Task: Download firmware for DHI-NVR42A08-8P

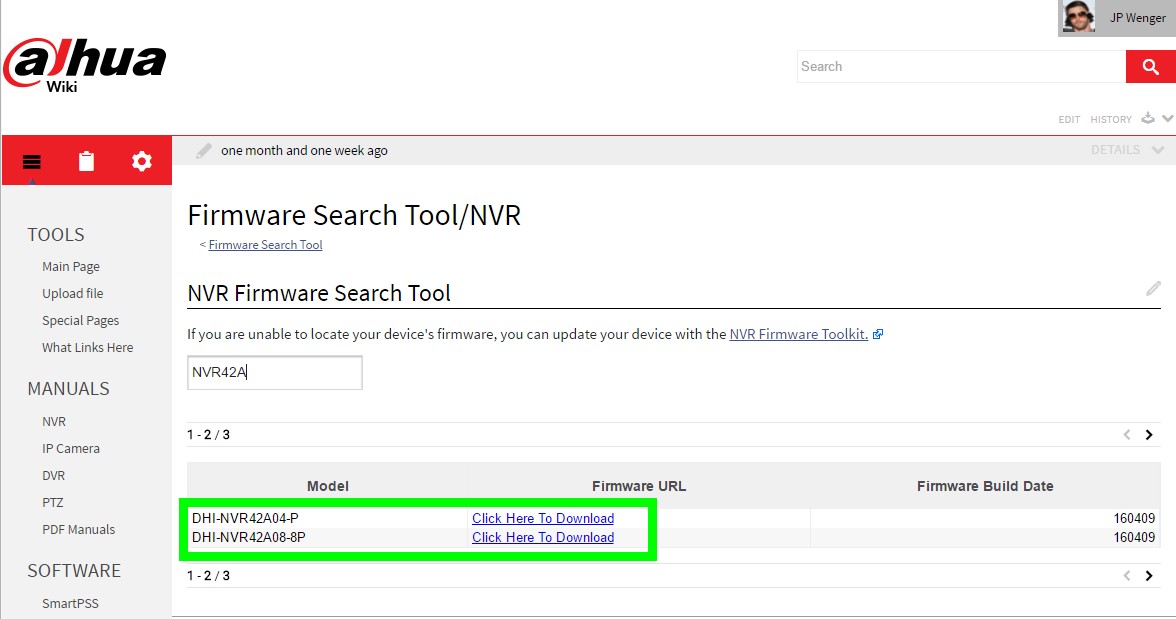Action: pyautogui.click(x=543, y=537)
